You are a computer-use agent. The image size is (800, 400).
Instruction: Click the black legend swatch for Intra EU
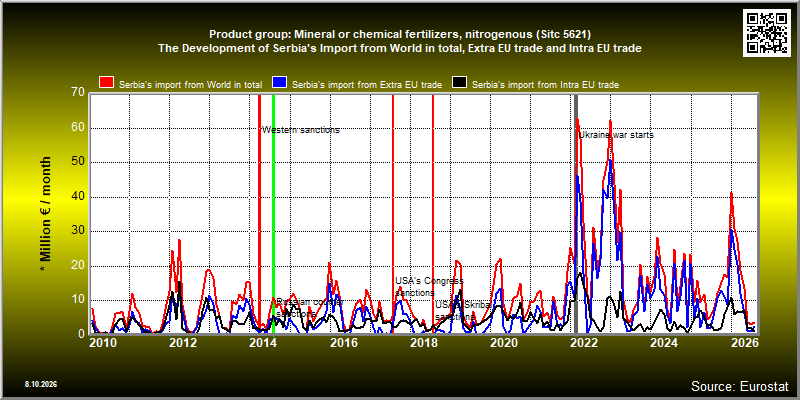[x=460, y=83]
